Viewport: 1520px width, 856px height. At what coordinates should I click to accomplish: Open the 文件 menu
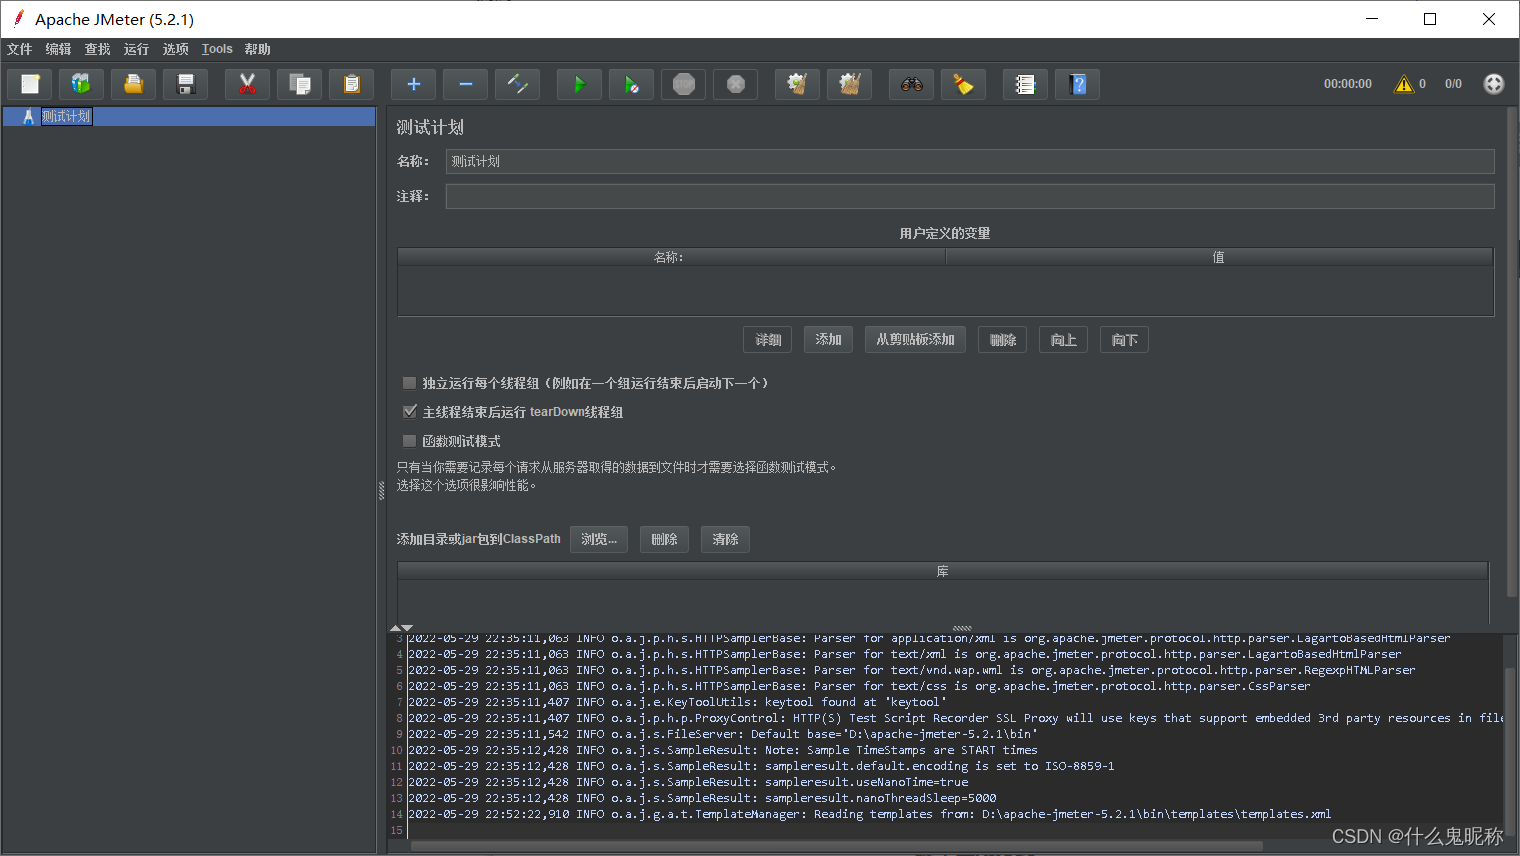(x=19, y=49)
